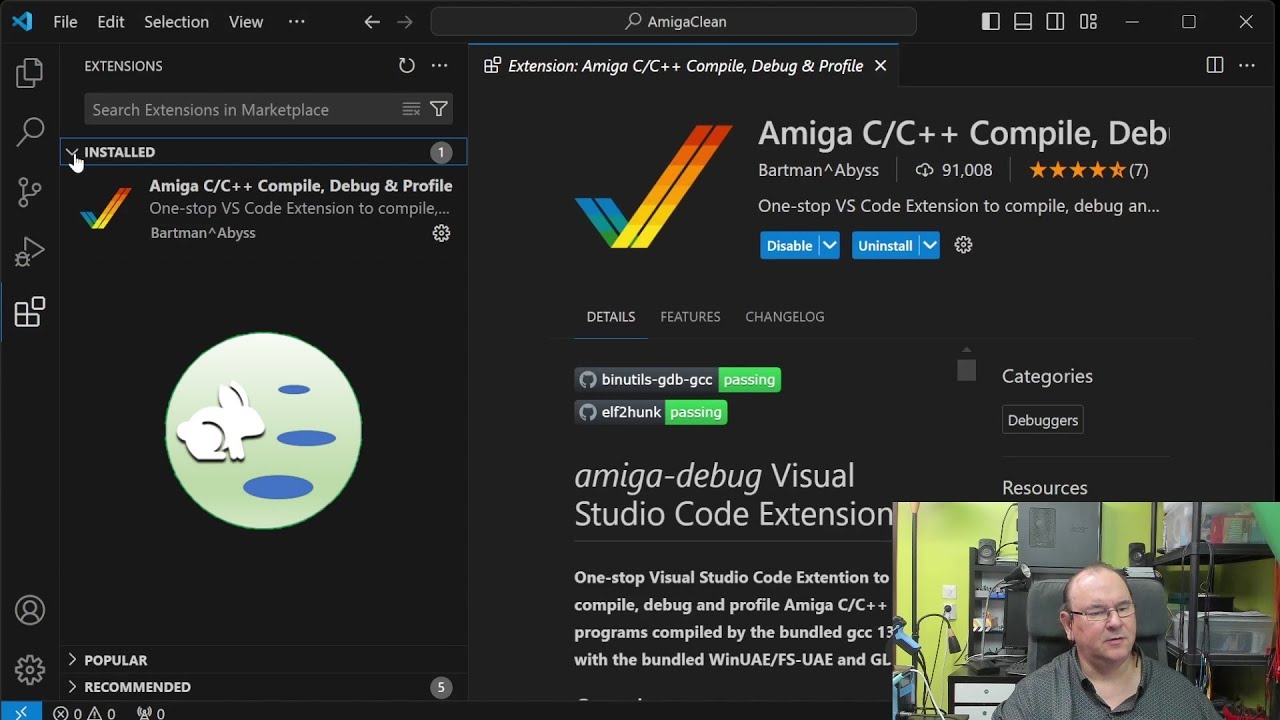Select the Extensions view icon
This screenshot has width=1280, height=720.
pos(30,312)
